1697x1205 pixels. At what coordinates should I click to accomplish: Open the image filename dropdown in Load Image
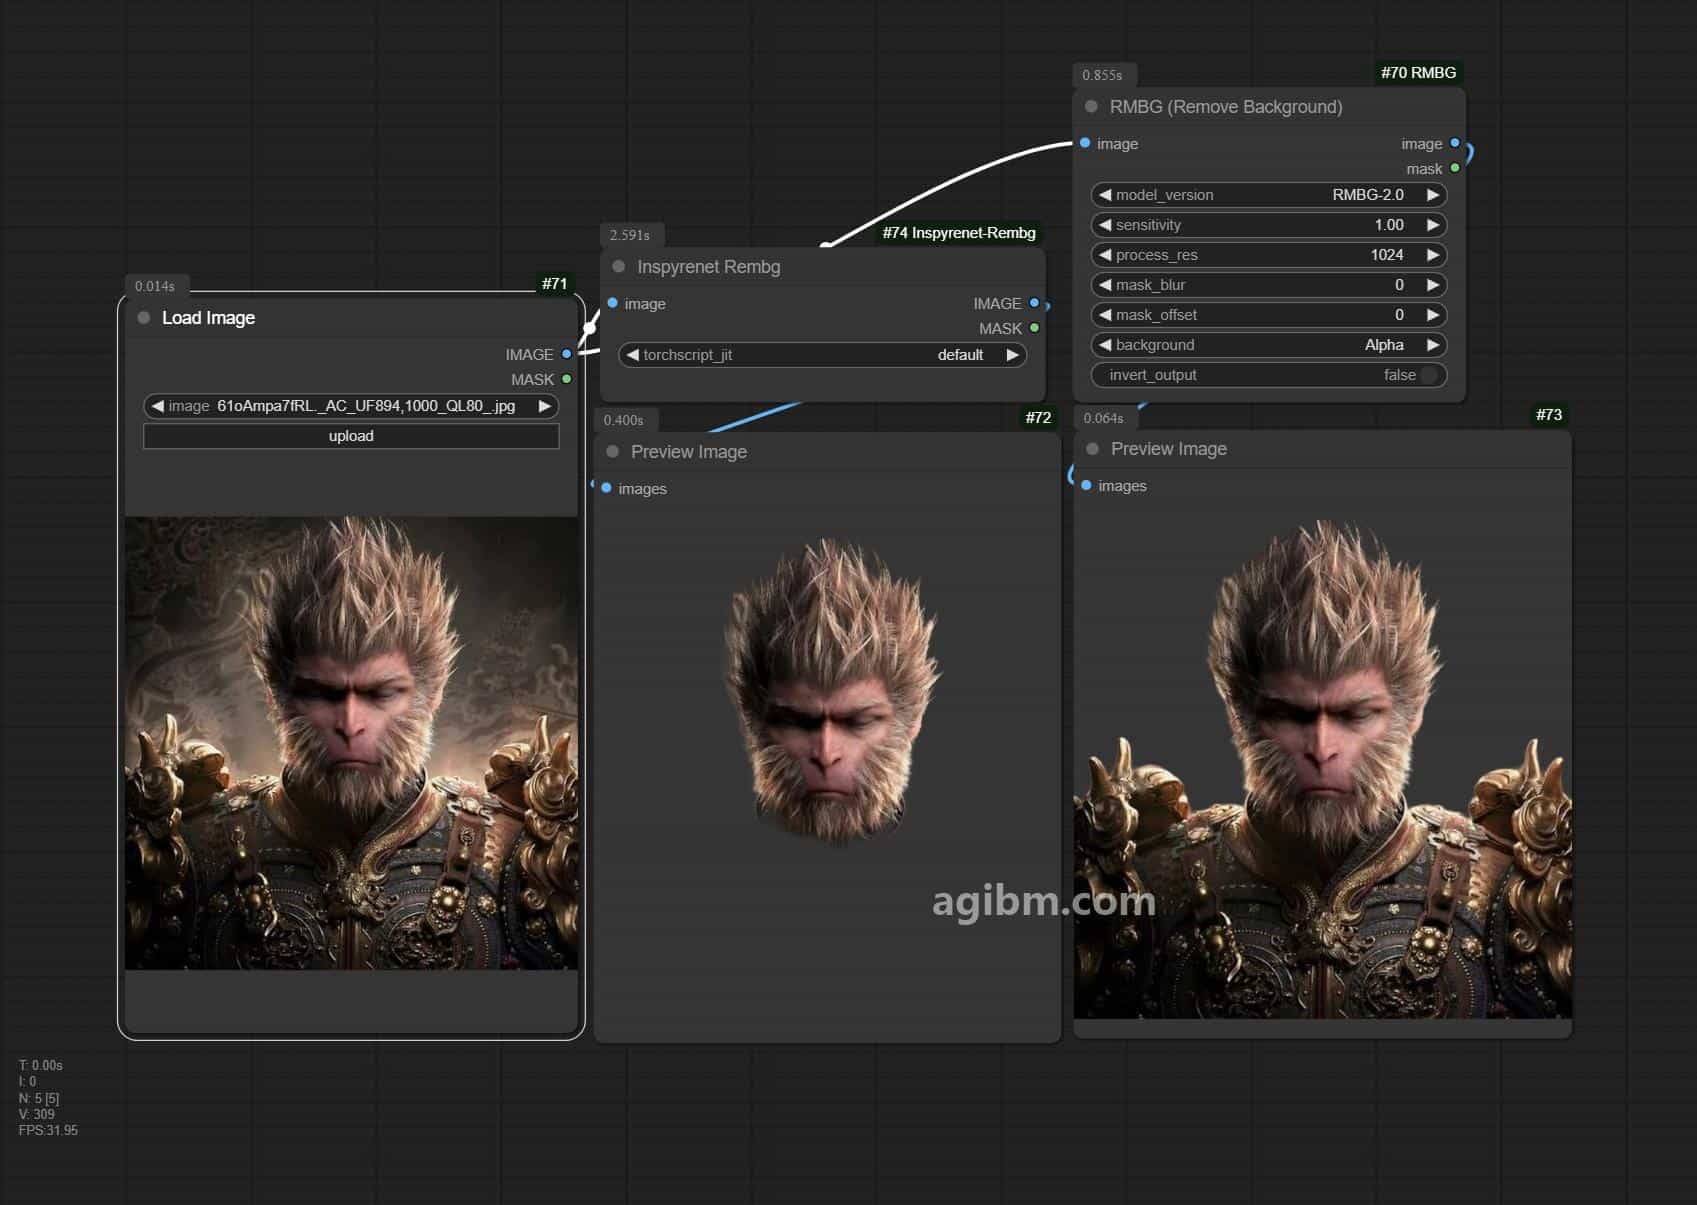pyautogui.click(x=351, y=406)
